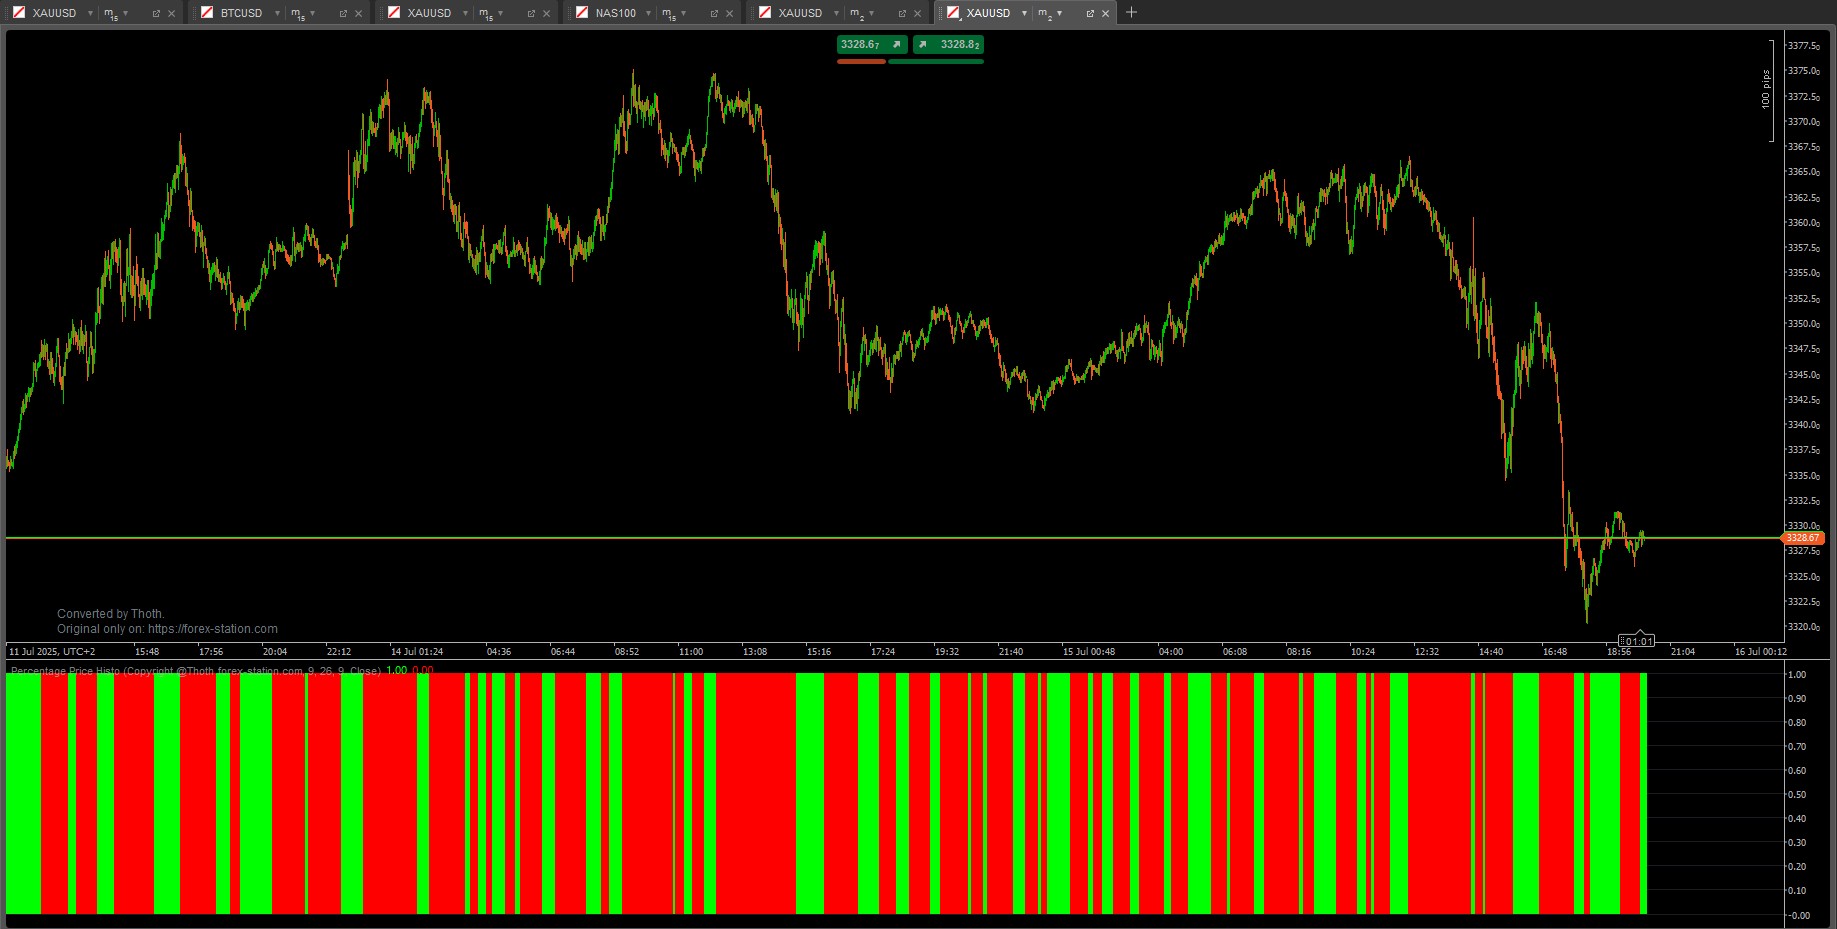Select orange 3328.67 price axis marker
The height and width of the screenshot is (929, 1837).
[1803, 538]
